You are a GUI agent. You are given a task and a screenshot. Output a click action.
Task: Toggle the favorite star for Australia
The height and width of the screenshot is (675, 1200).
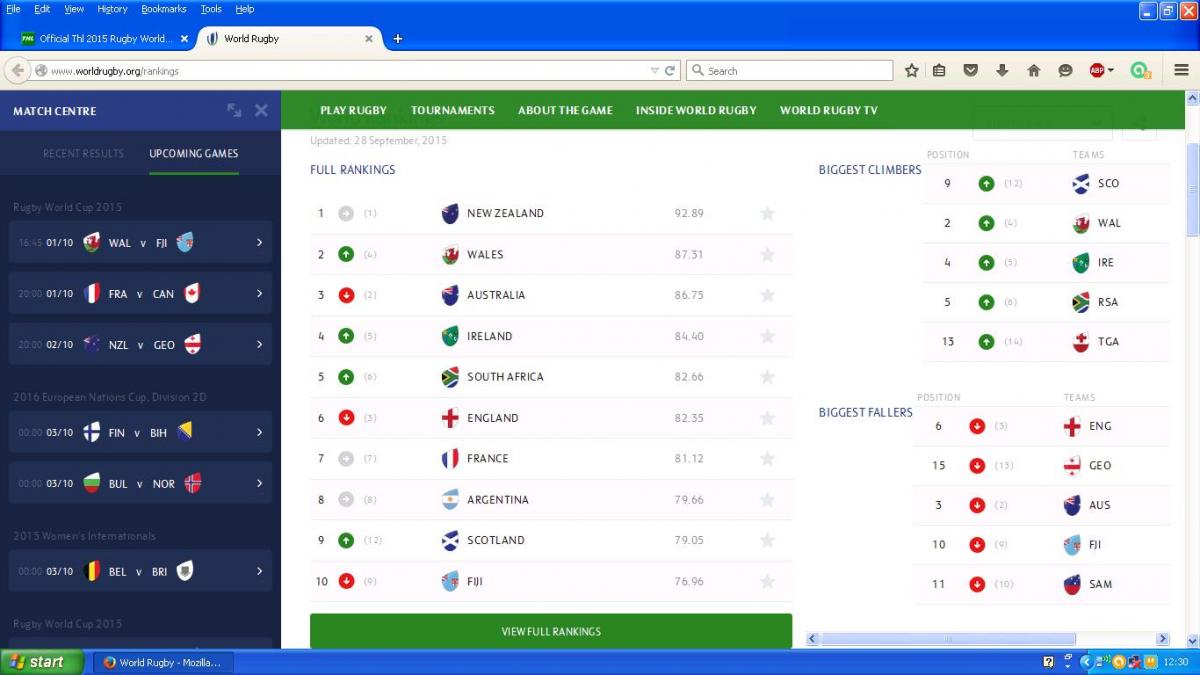click(767, 295)
